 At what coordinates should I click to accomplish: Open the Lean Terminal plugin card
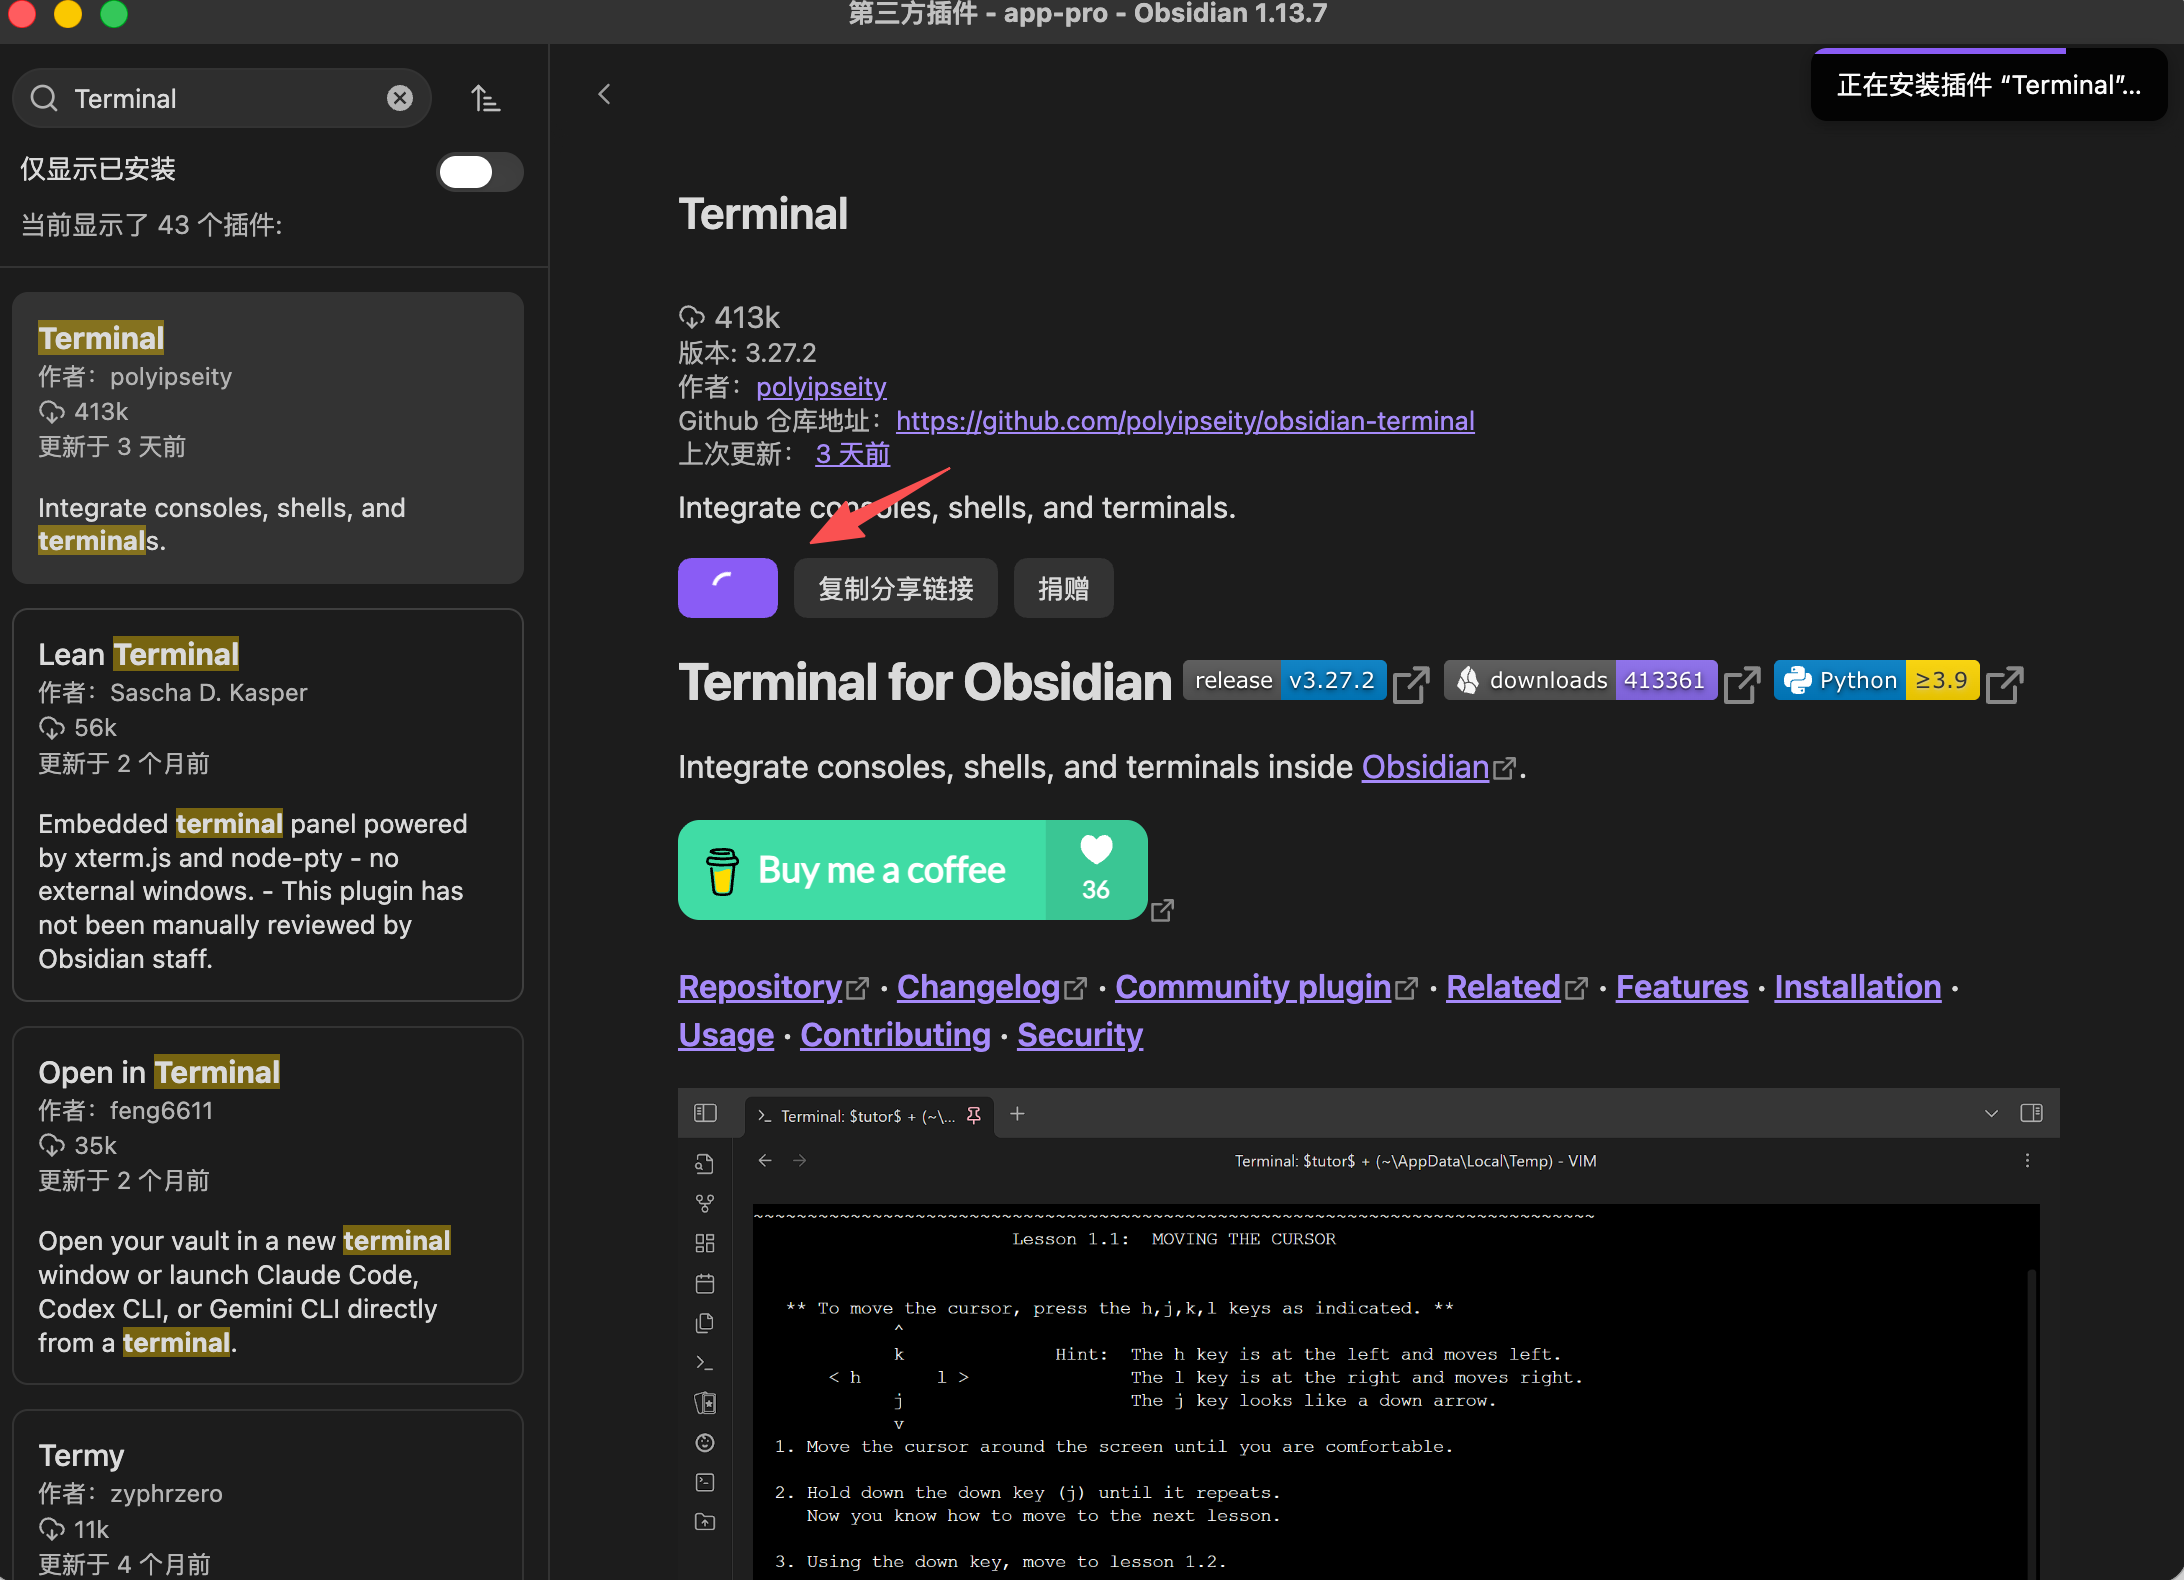pos(268,805)
